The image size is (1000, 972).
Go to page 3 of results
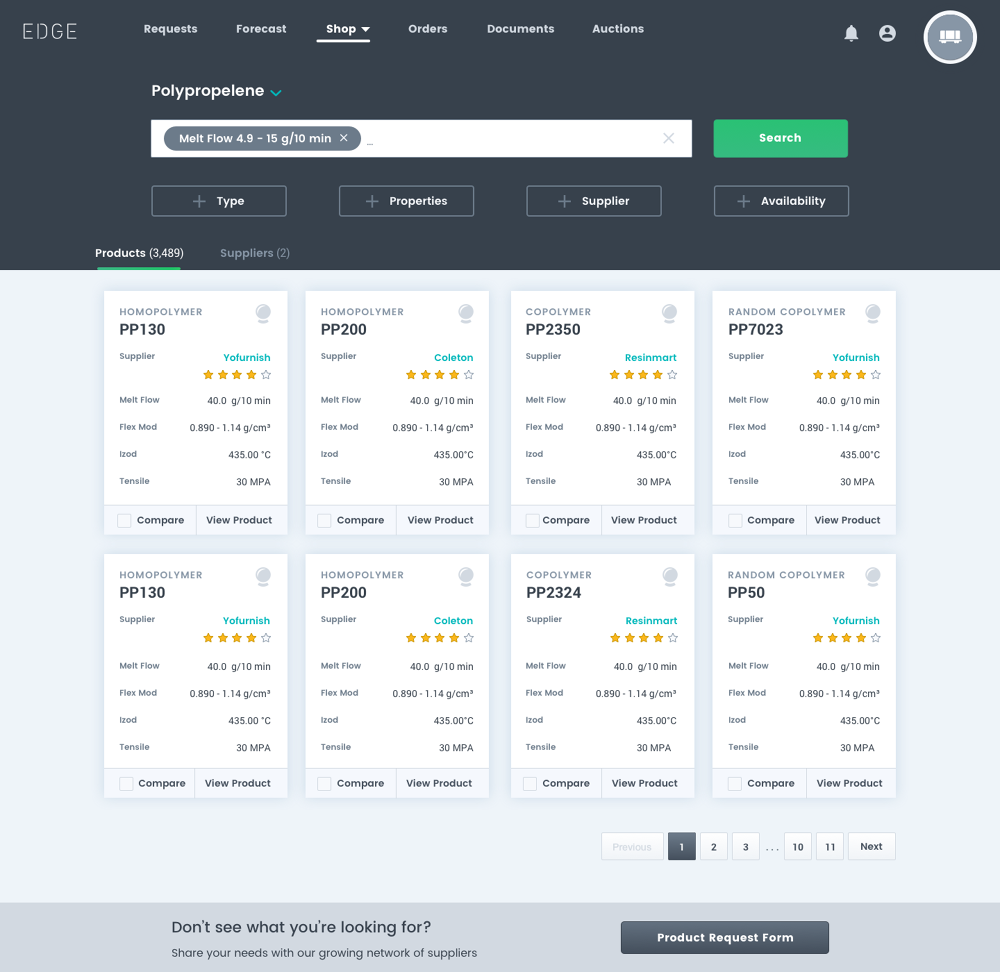point(745,847)
